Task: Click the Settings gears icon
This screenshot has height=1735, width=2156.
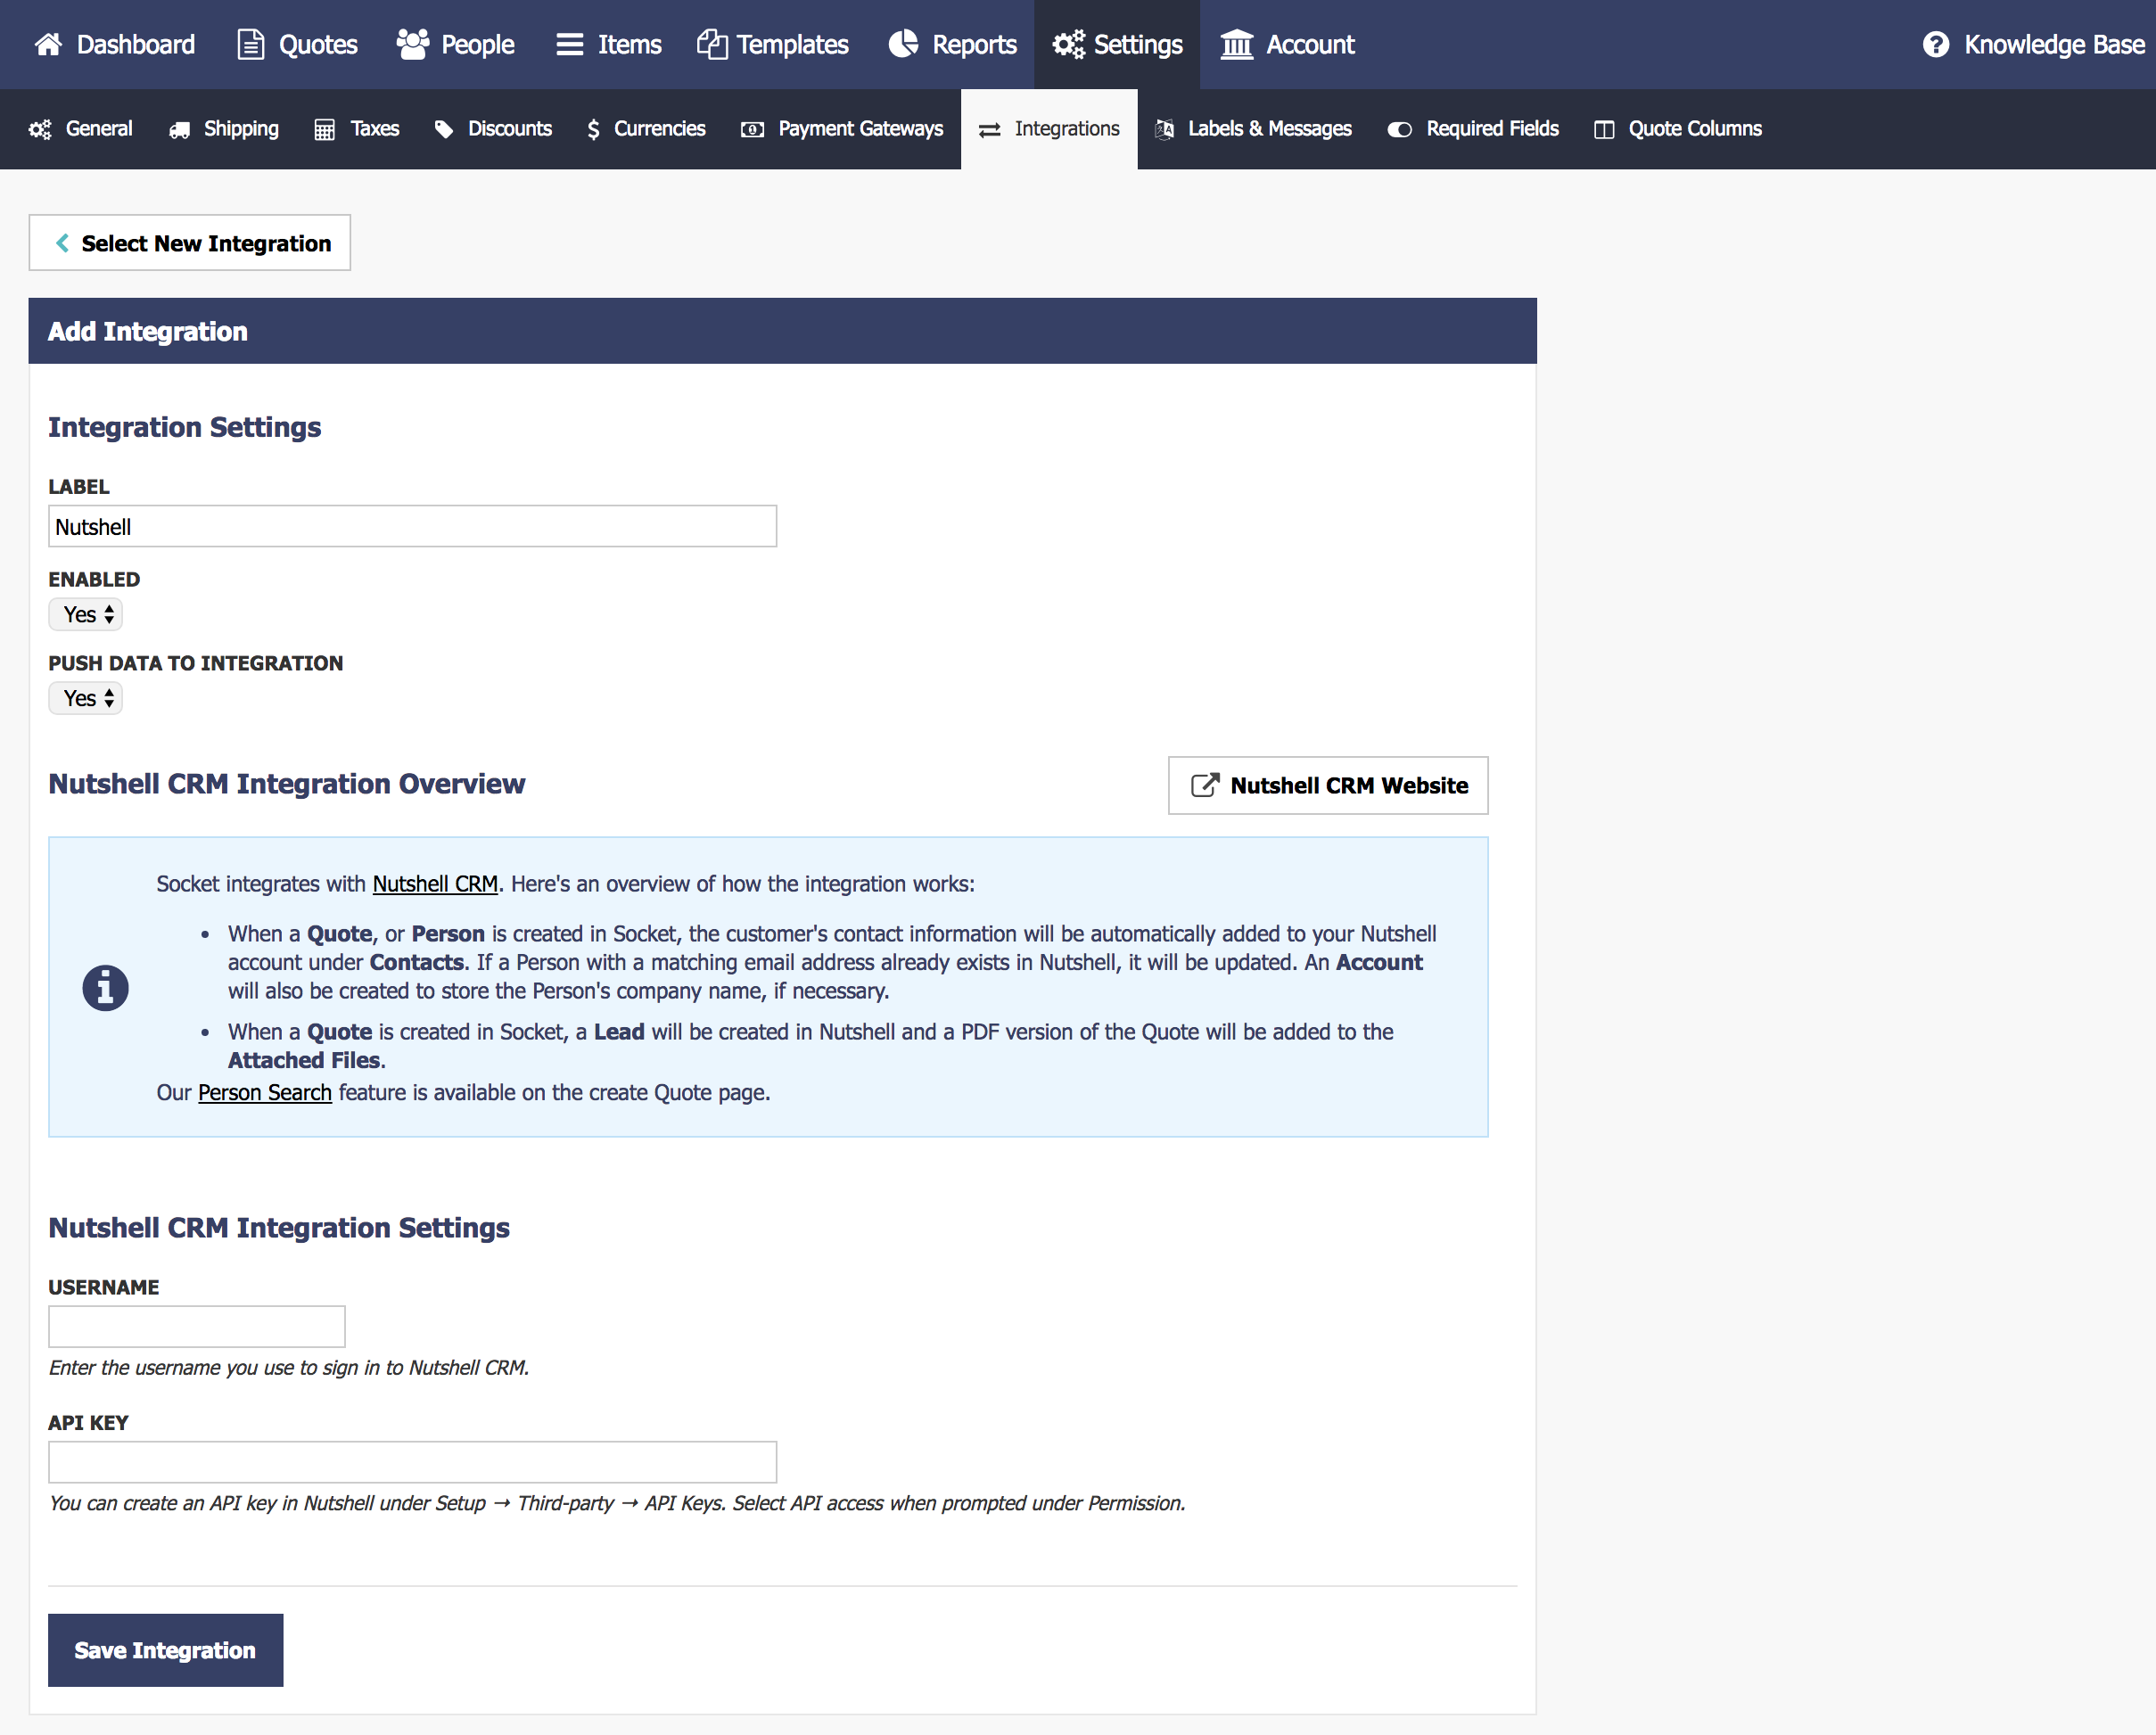Action: tap(1068, 44)
